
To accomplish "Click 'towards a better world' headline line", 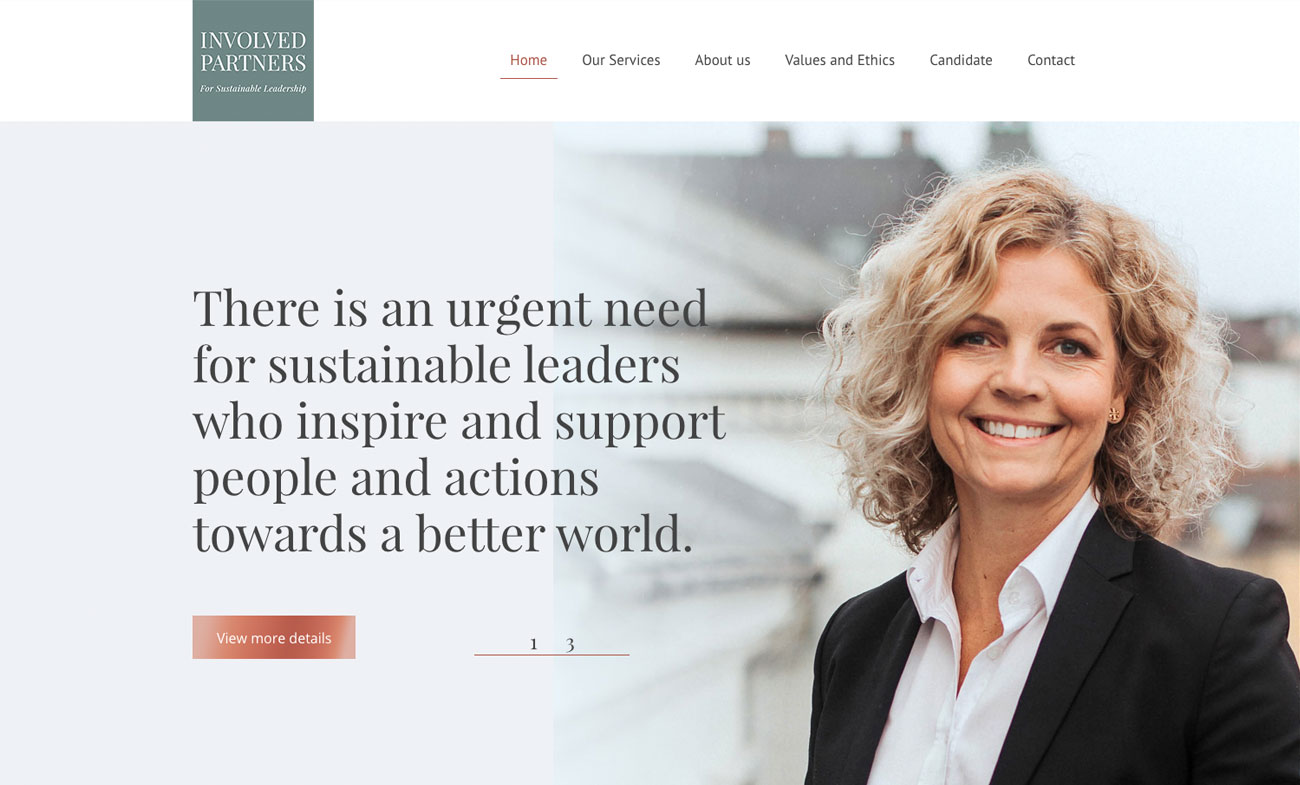I will [443, 533].
